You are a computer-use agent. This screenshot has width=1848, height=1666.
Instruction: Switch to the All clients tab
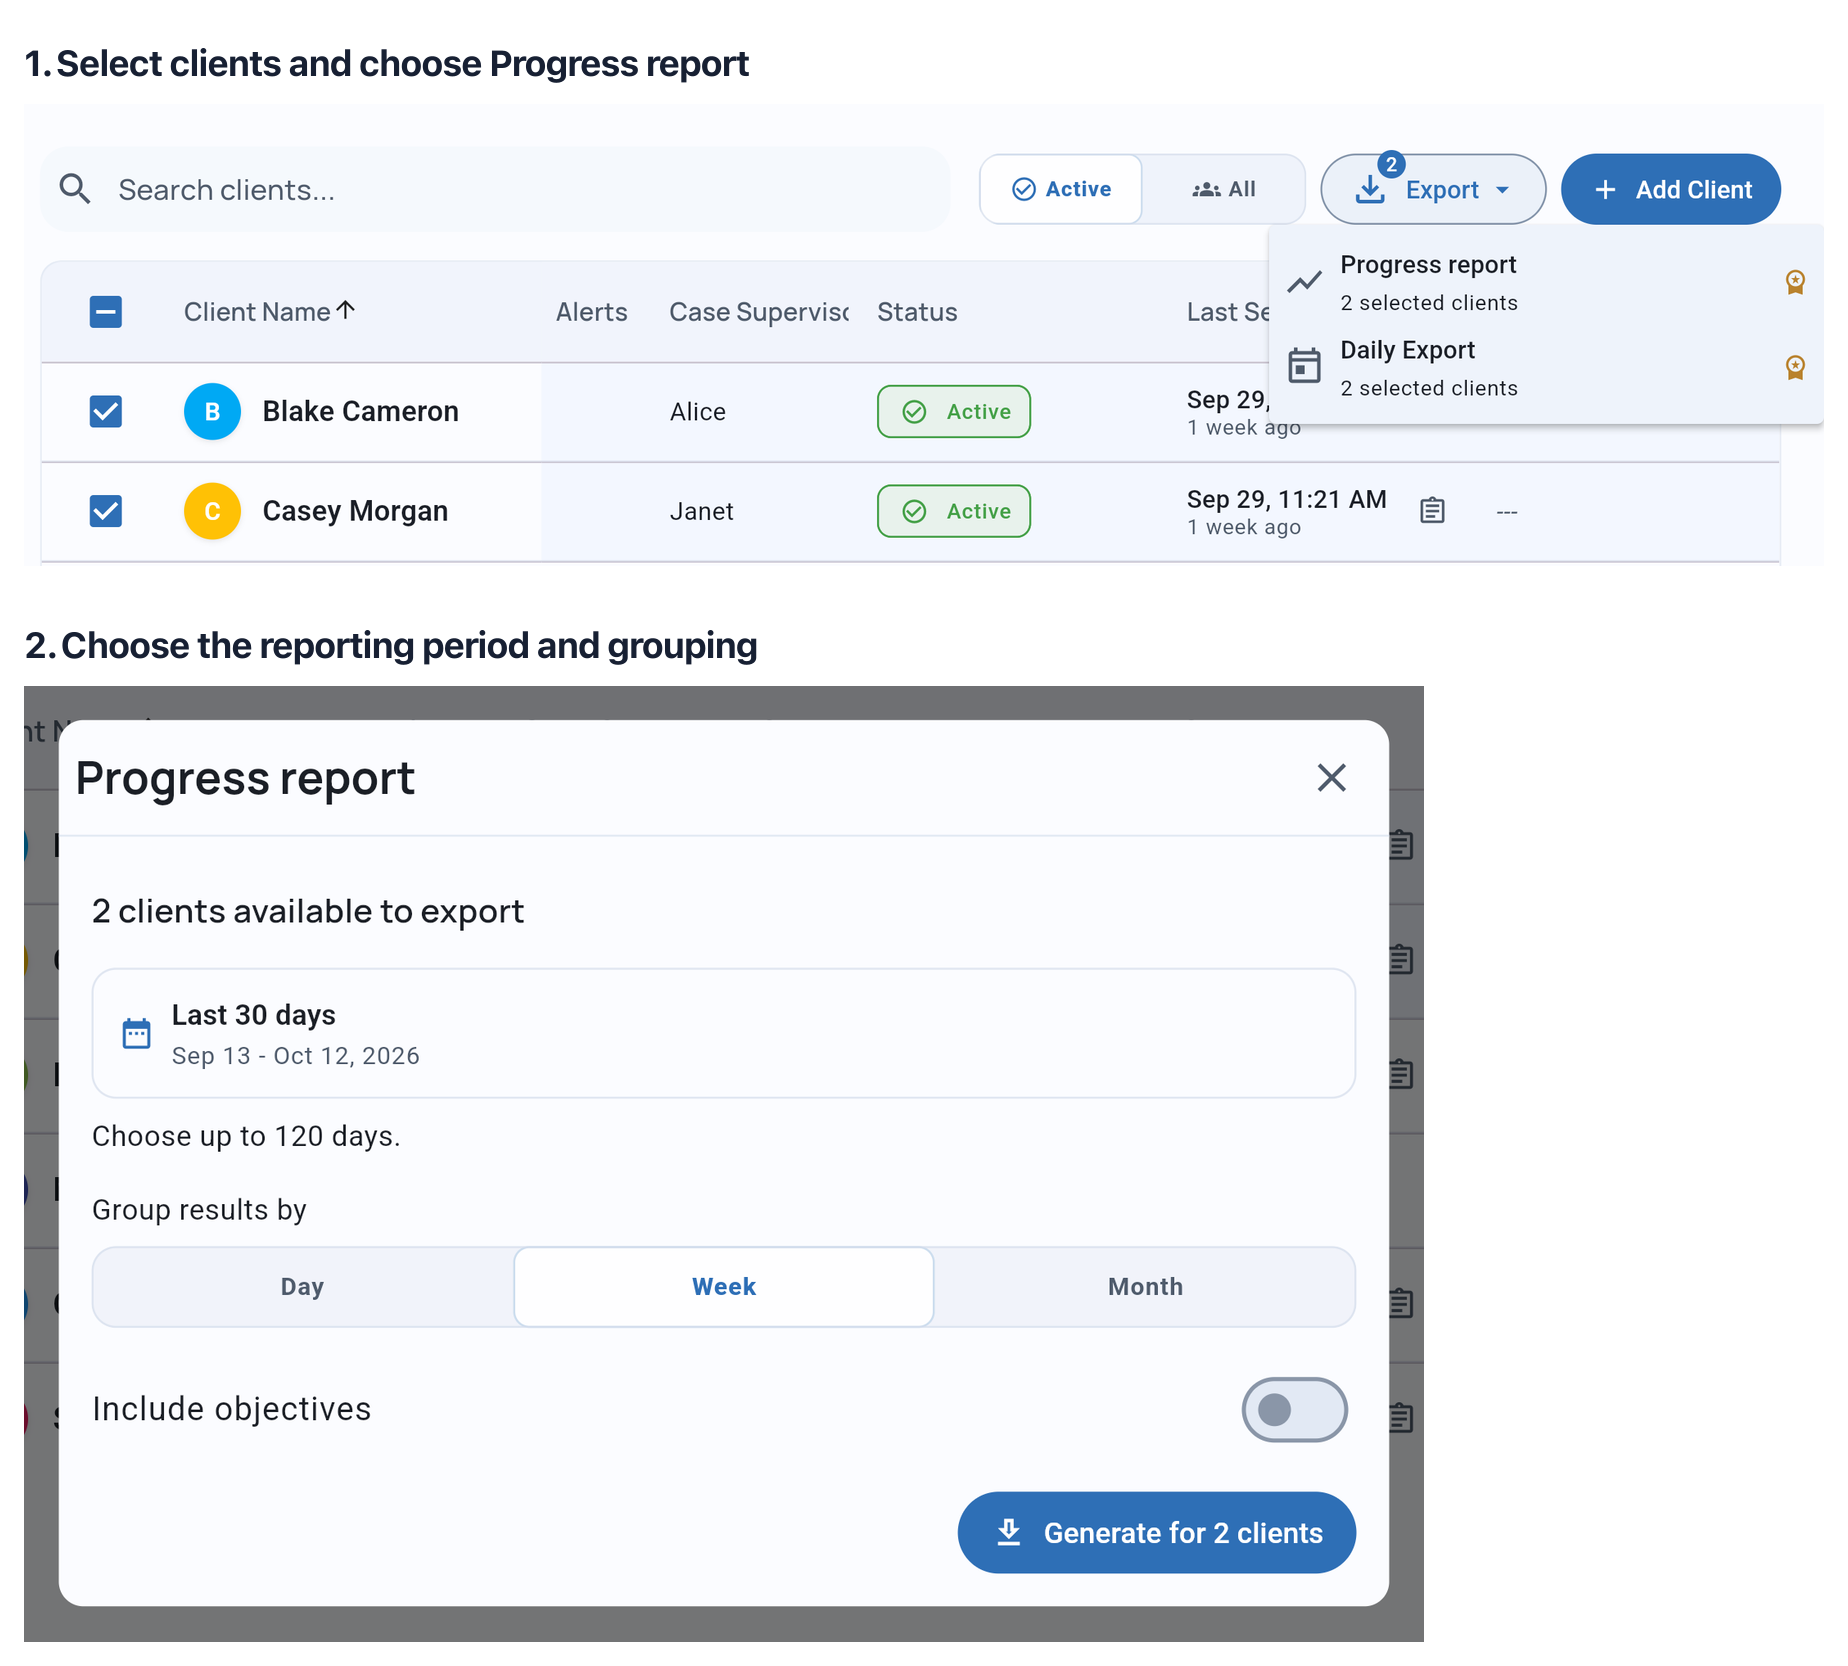pos(1223,189)
